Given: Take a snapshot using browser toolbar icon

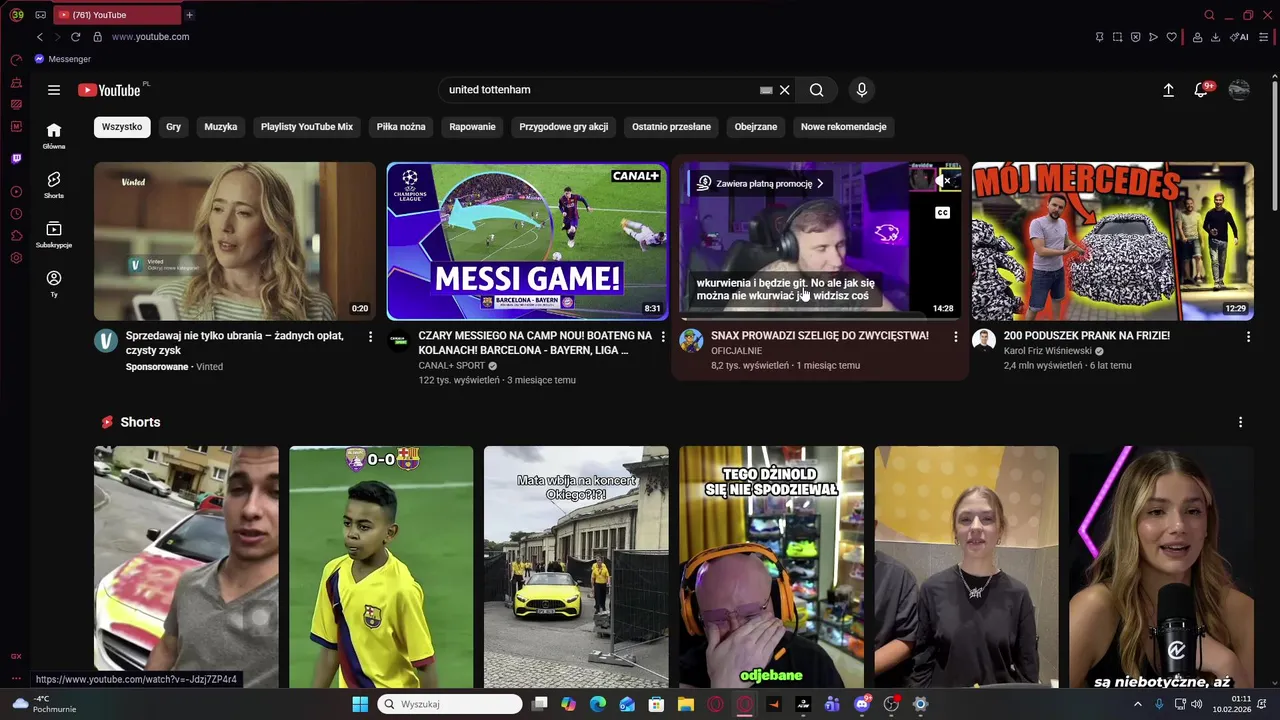Looking at the screenshot, I should [x=1117, y=37].
